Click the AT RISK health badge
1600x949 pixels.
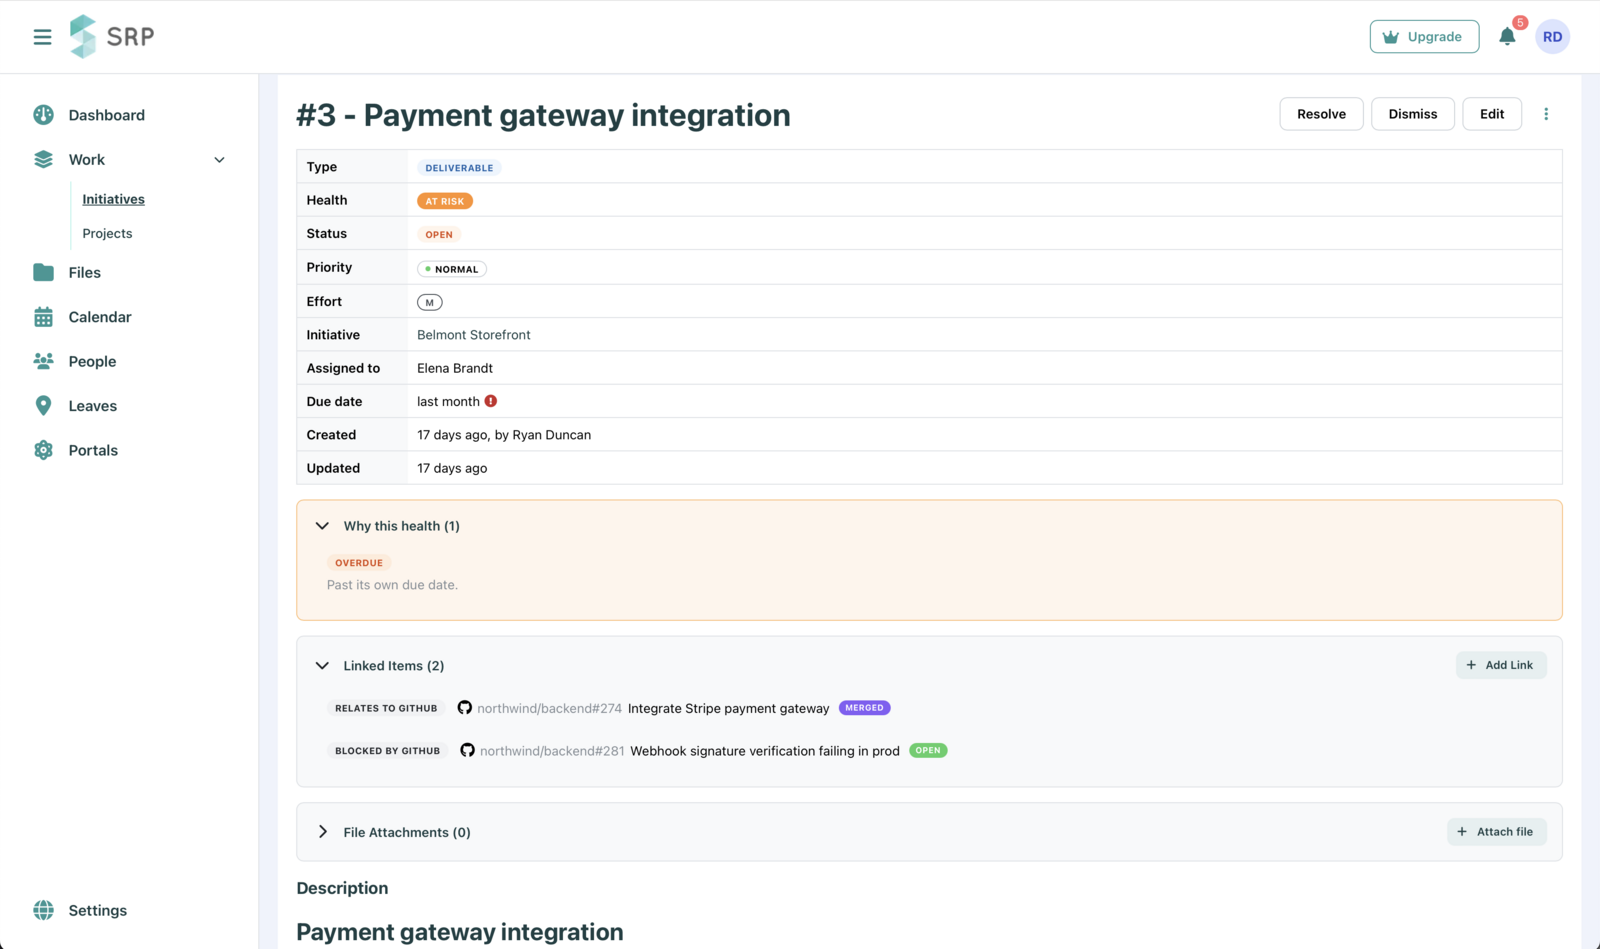[x=445, y=201]
